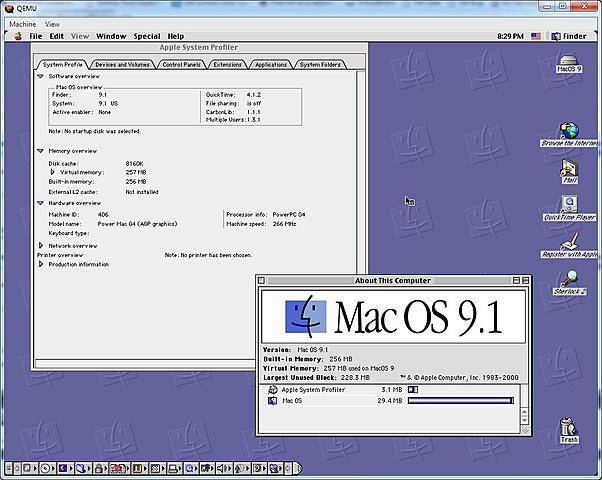Viewport: 602px width, 480px height.
Task: Collapse the Memory overview section
Action: coord(40,151)
